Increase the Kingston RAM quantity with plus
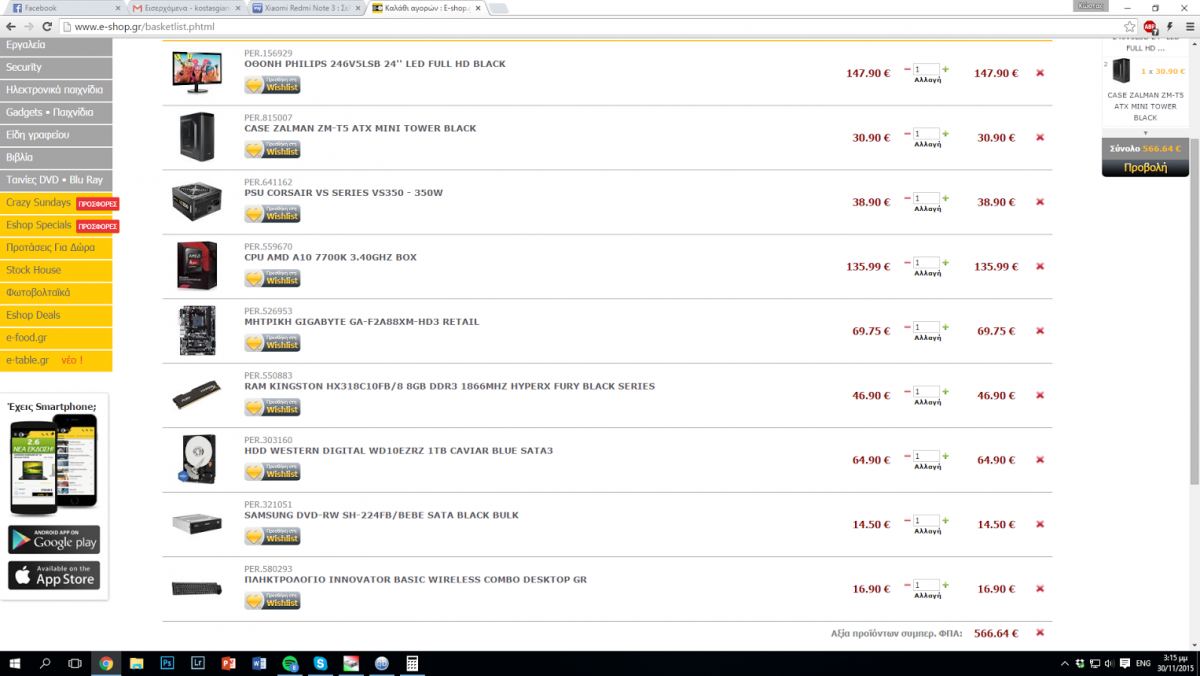1200x676 pixels. 945,392
